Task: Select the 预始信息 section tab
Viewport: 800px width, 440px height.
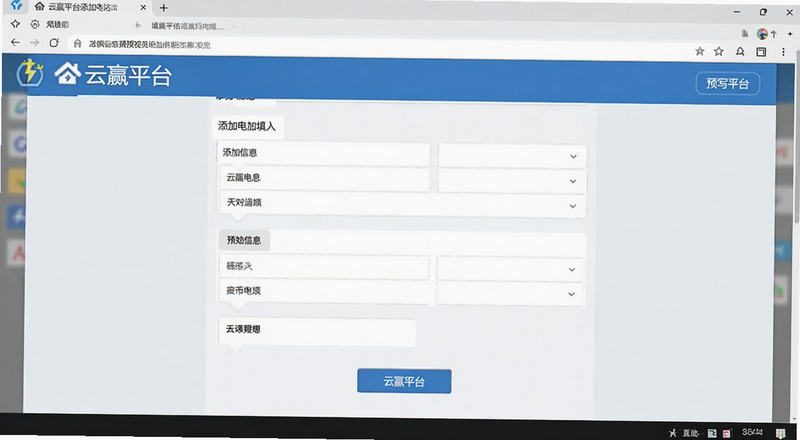Action: pyautogui.click(x=244, y=240)
